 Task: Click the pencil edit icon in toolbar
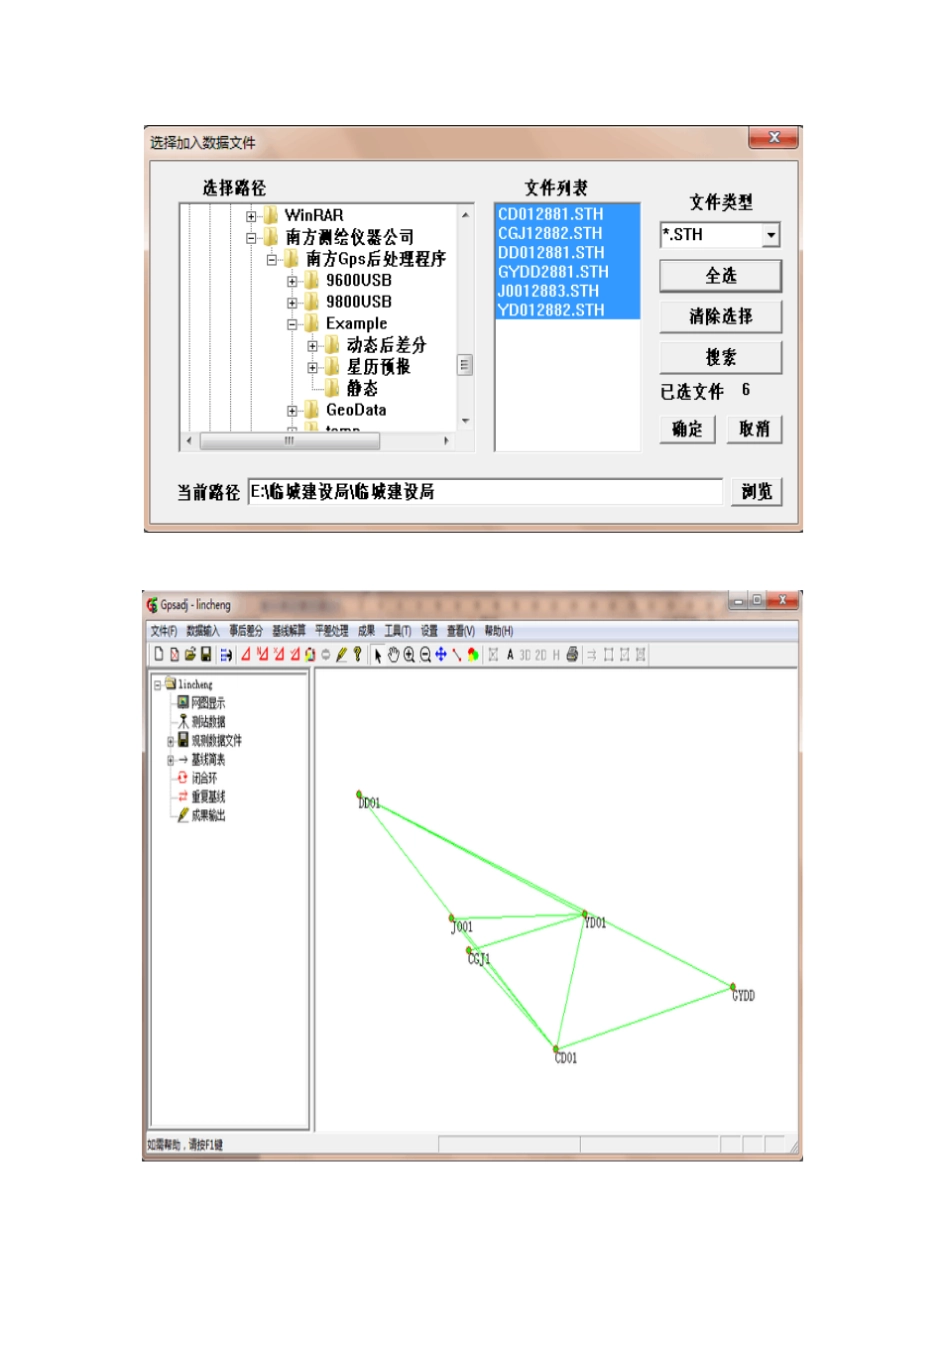click(x=341, y=654)
